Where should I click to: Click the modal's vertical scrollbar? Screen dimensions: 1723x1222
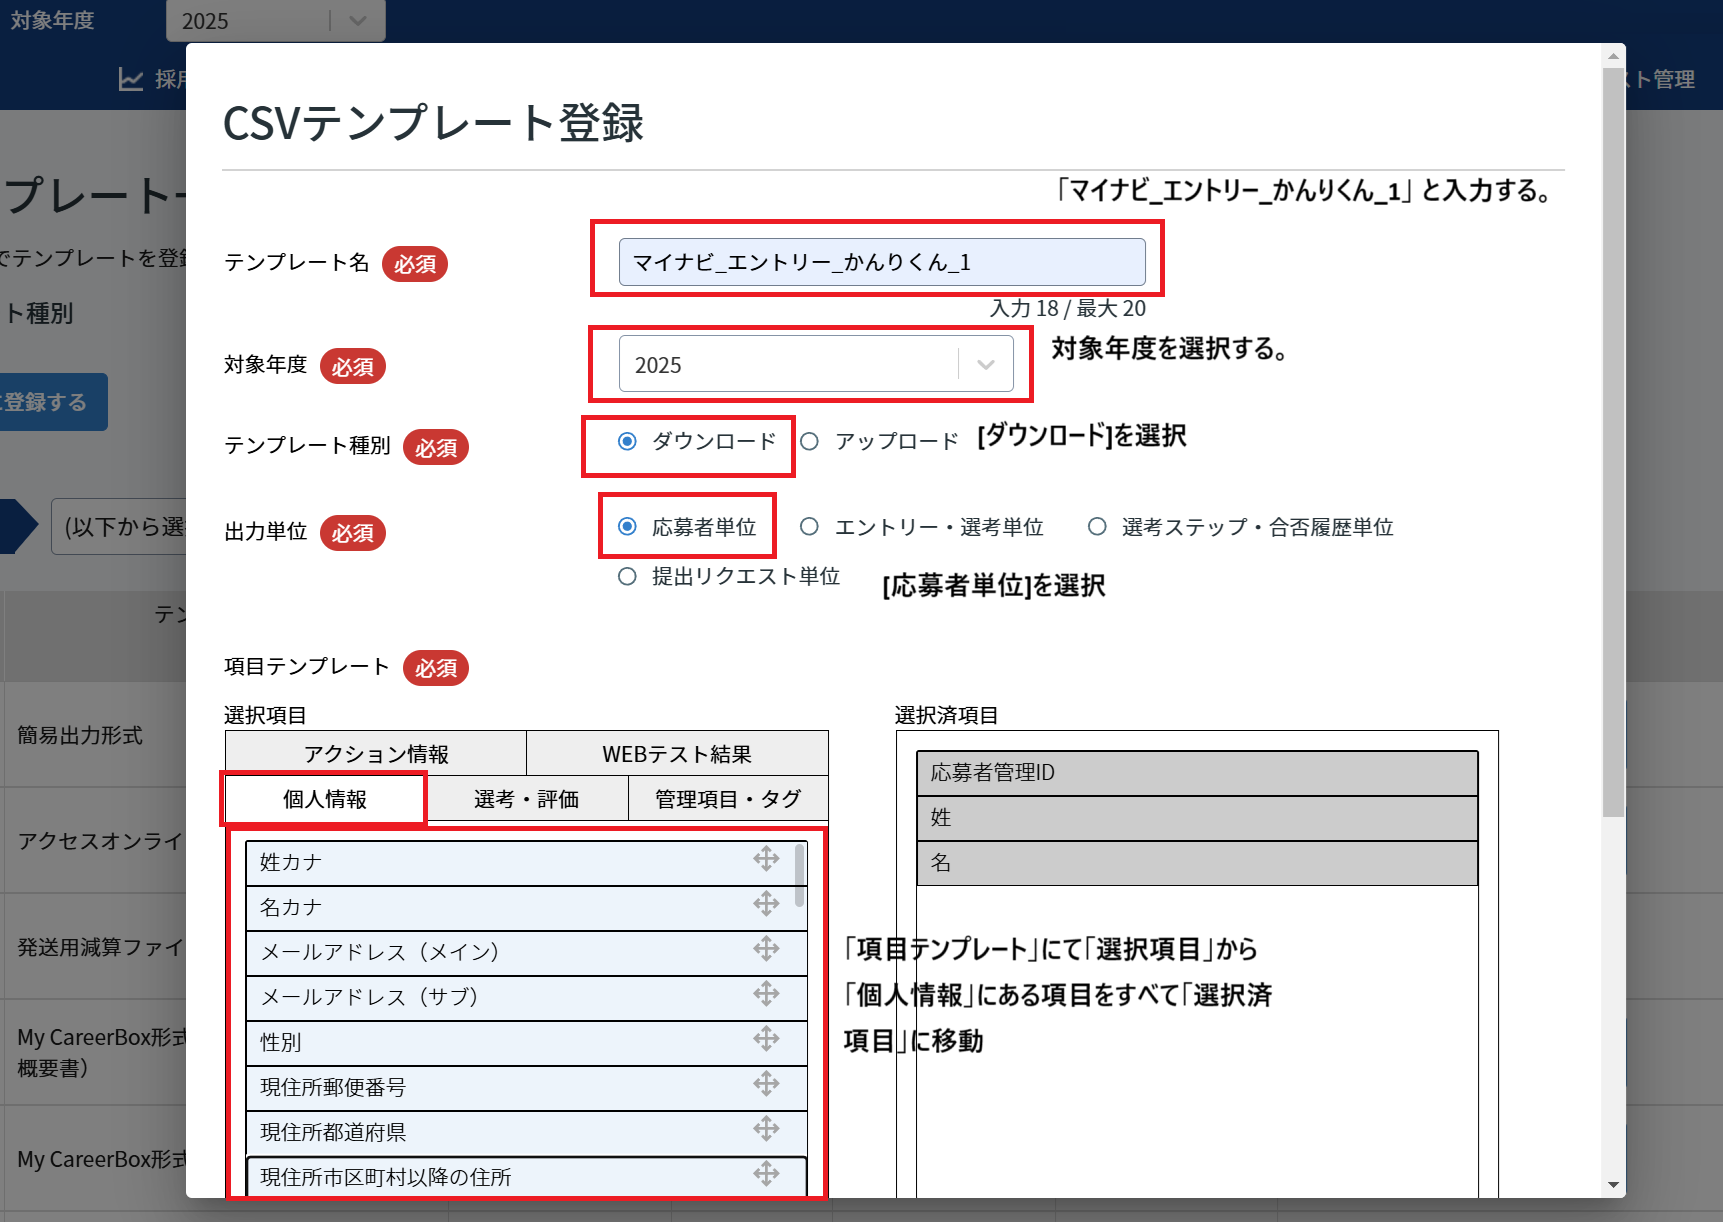click(1612, 440)
